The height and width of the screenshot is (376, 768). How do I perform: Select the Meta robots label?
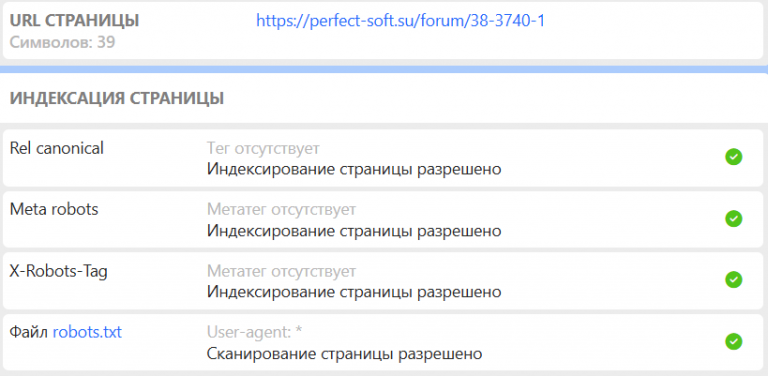pos(54,210)
